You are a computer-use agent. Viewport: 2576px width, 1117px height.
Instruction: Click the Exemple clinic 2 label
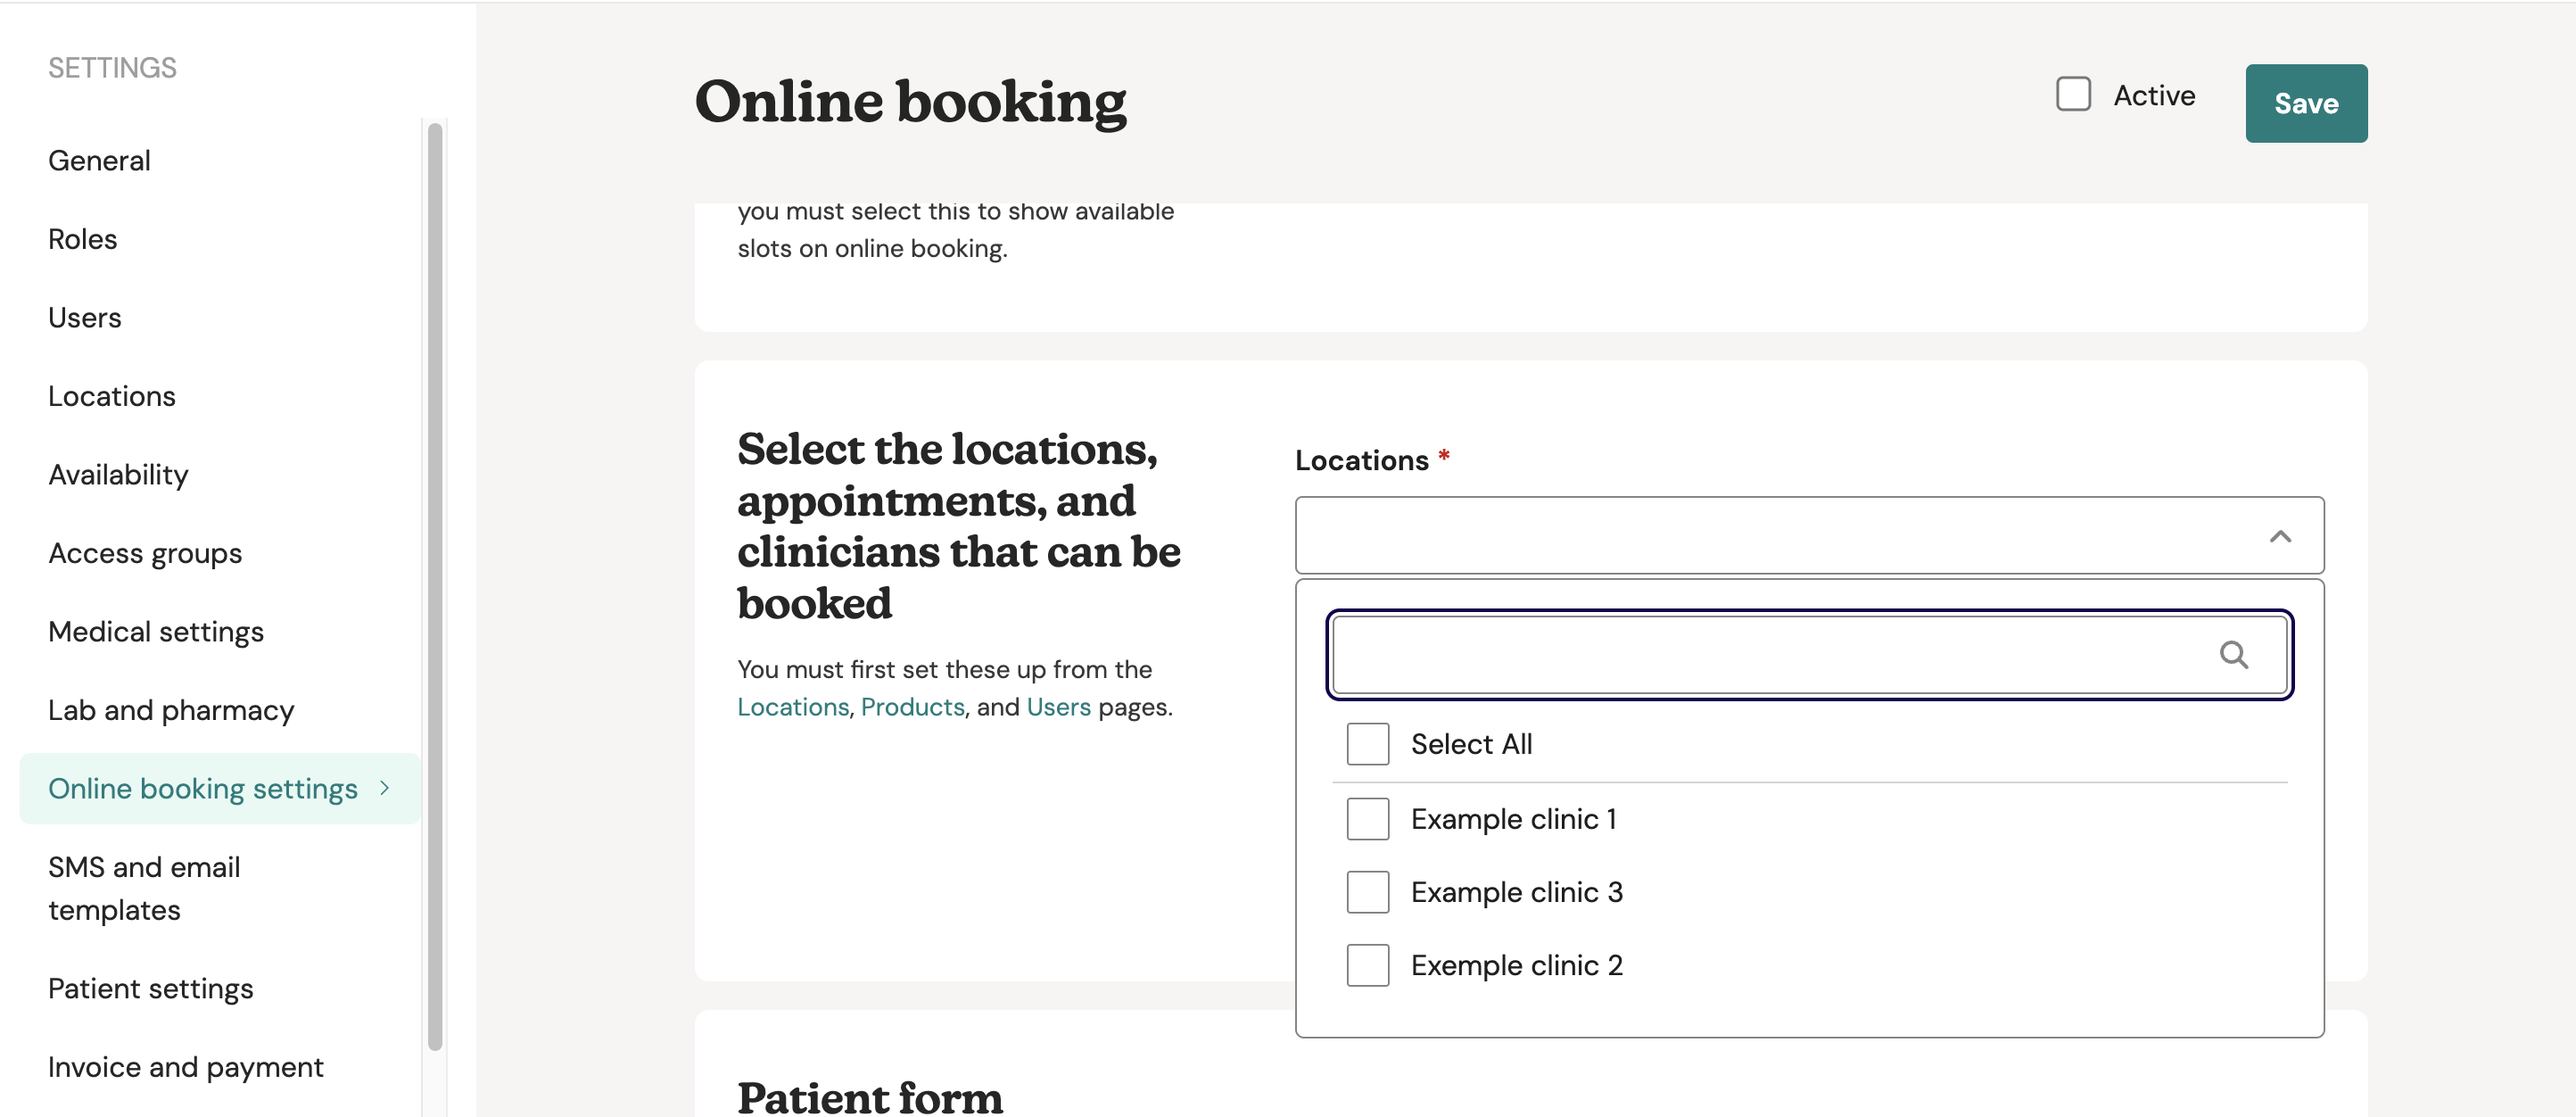click(x=1516, y=965)
